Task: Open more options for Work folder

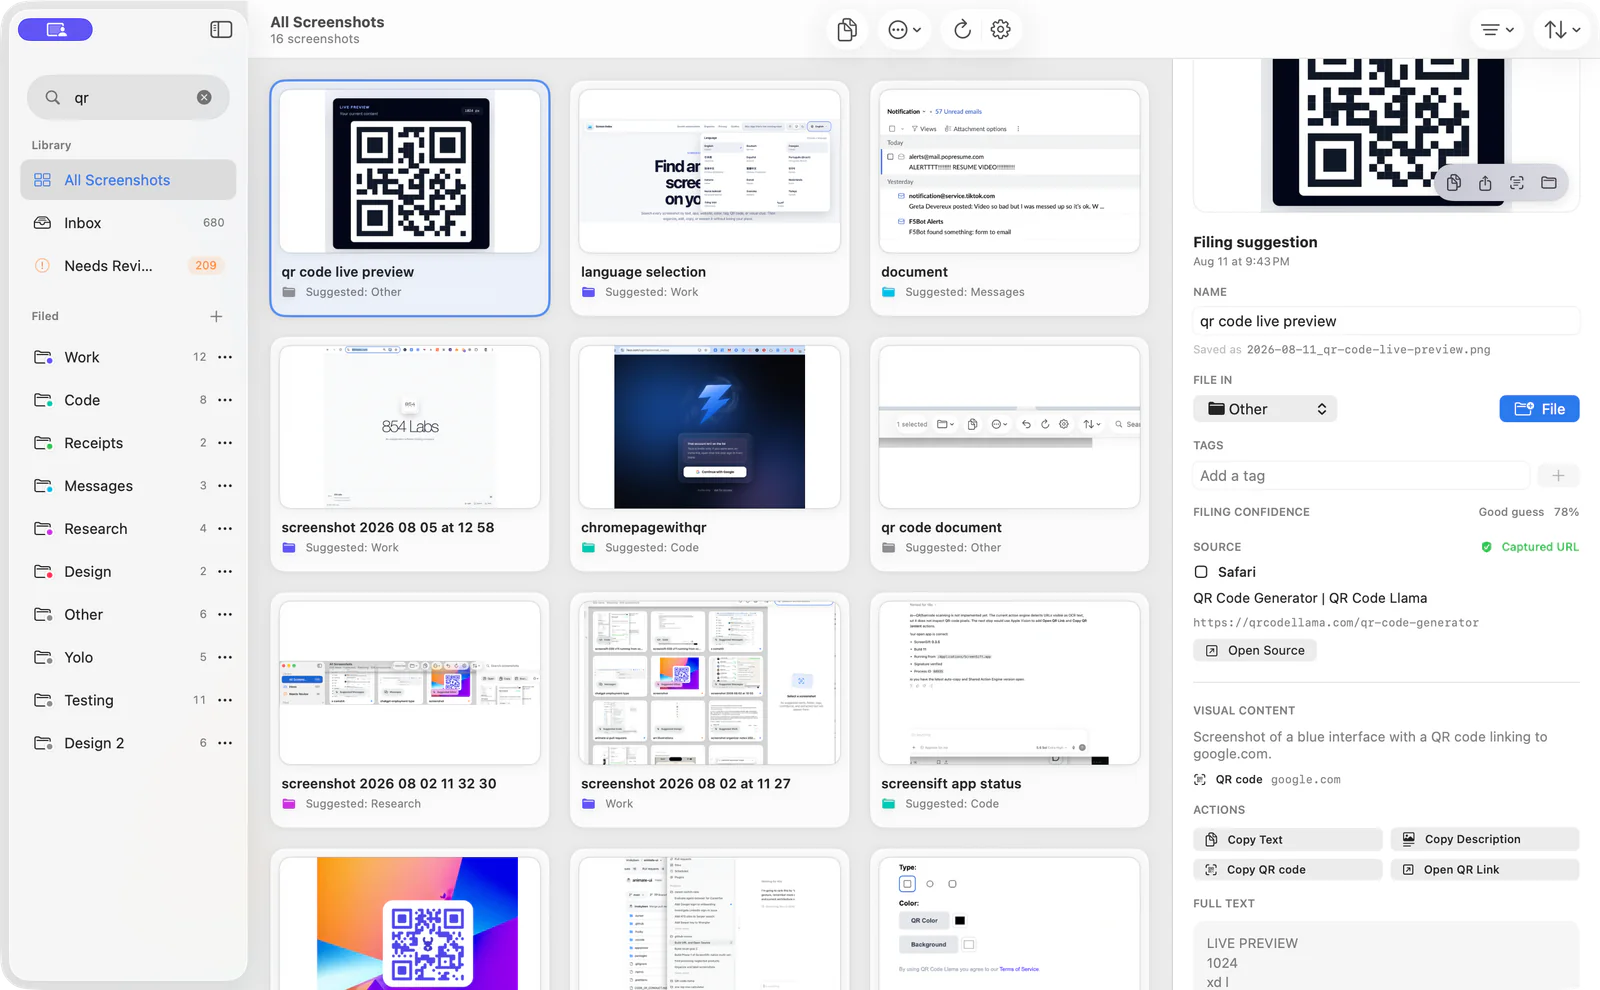Action: coord(225,357)
